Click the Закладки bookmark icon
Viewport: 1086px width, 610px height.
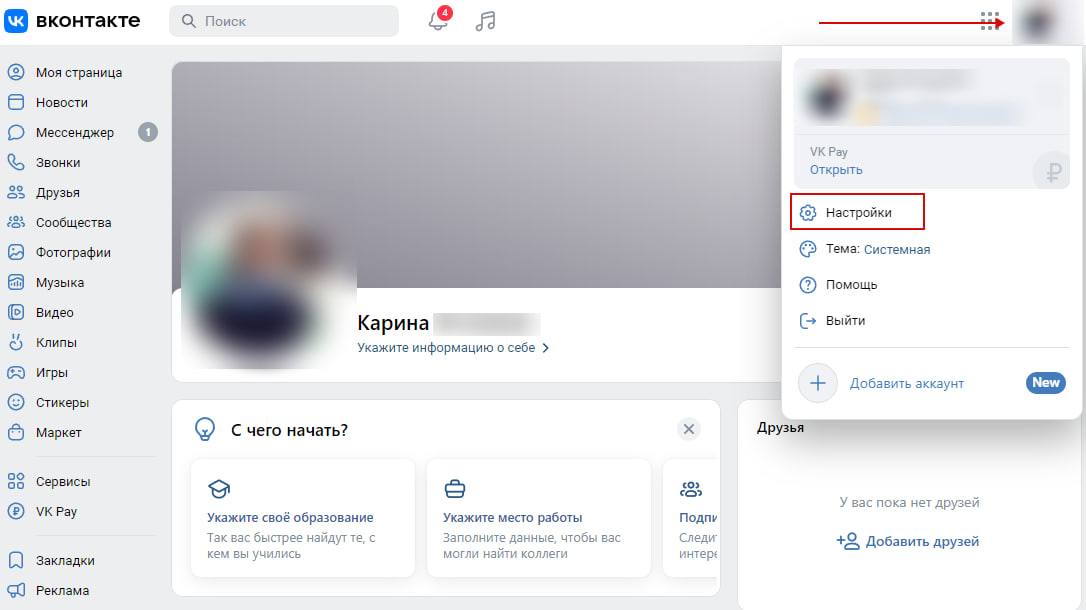[16, 560]
